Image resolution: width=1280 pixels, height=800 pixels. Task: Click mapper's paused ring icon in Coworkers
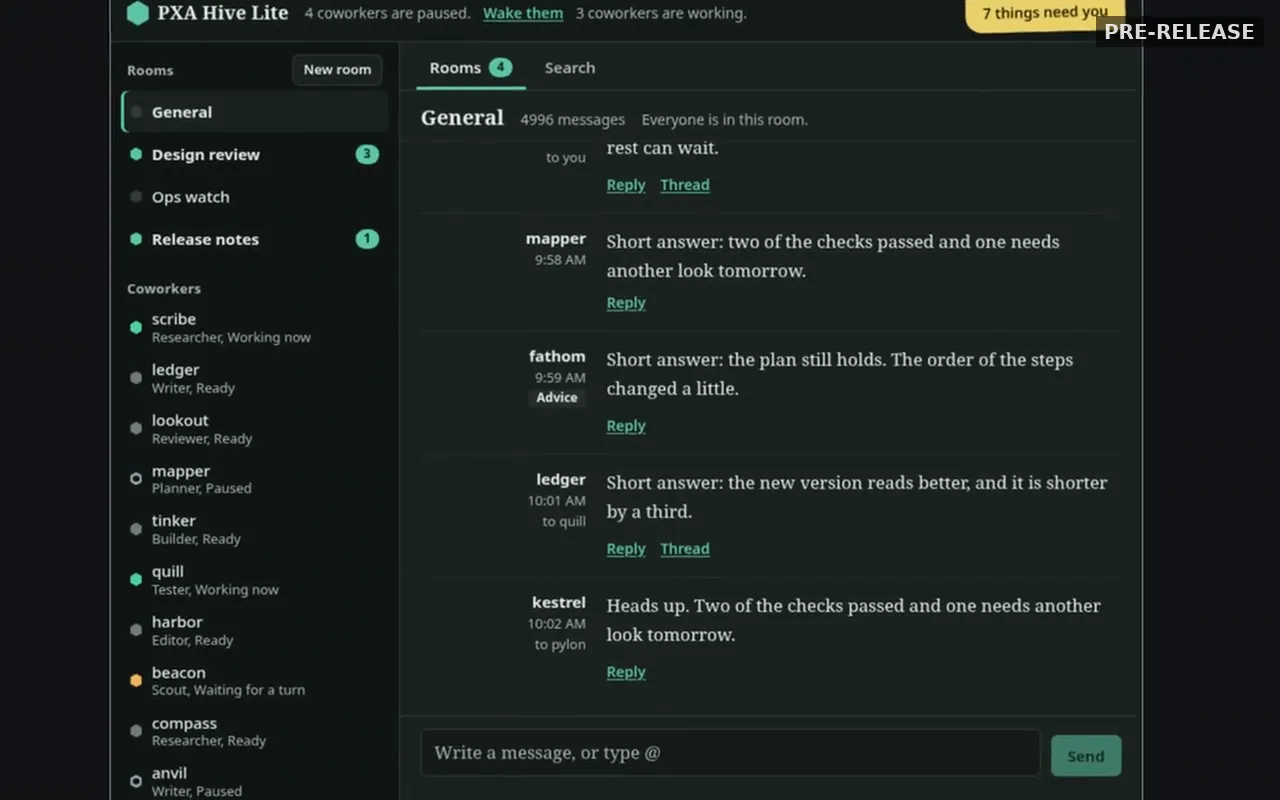136,479
